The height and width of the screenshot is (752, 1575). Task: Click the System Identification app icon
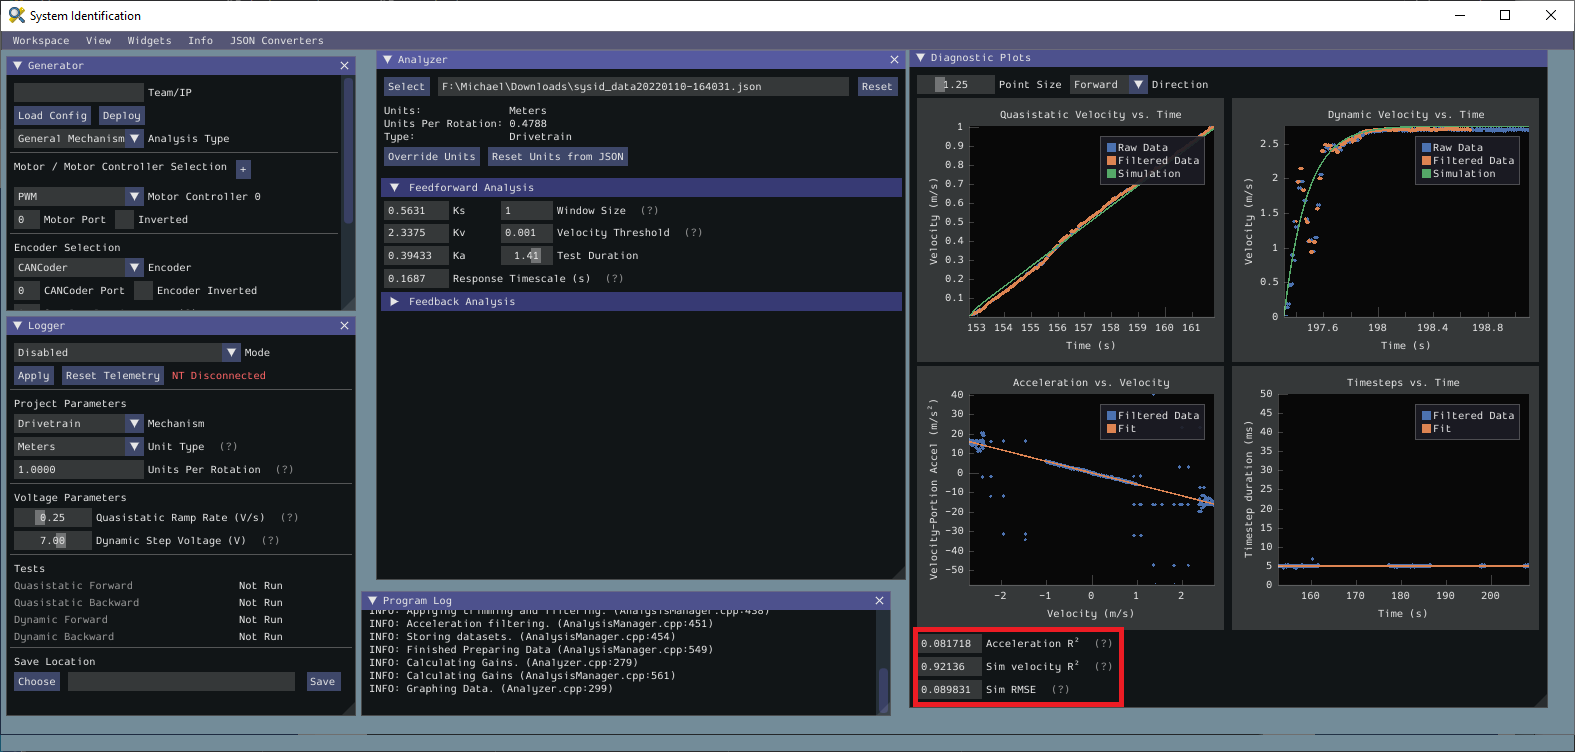[x=16, y=15]
